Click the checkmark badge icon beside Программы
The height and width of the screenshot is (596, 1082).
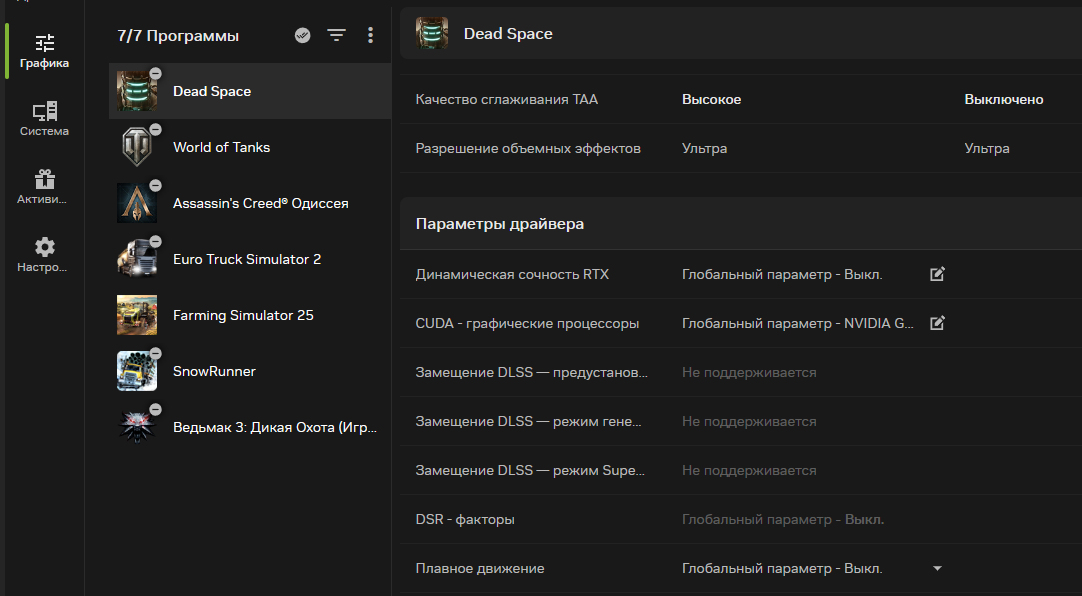pos(303,36)
